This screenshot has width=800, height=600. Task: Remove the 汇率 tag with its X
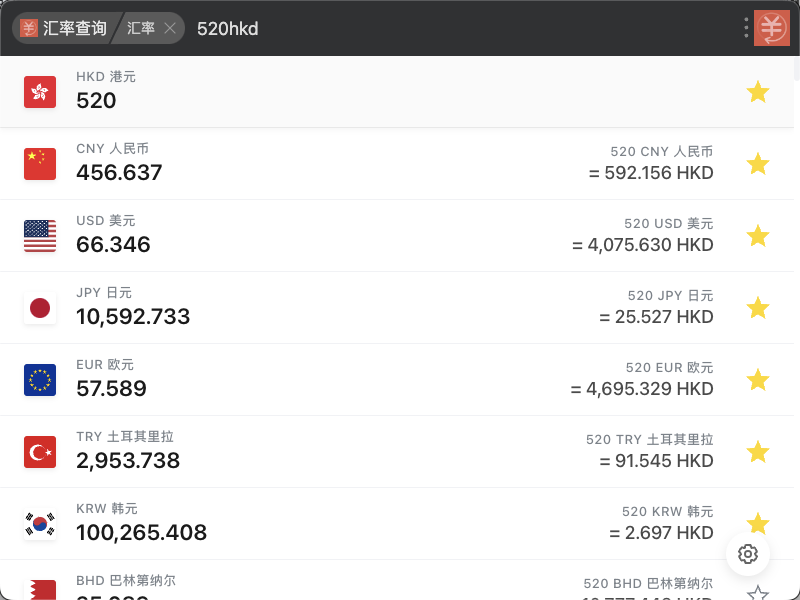170,28
